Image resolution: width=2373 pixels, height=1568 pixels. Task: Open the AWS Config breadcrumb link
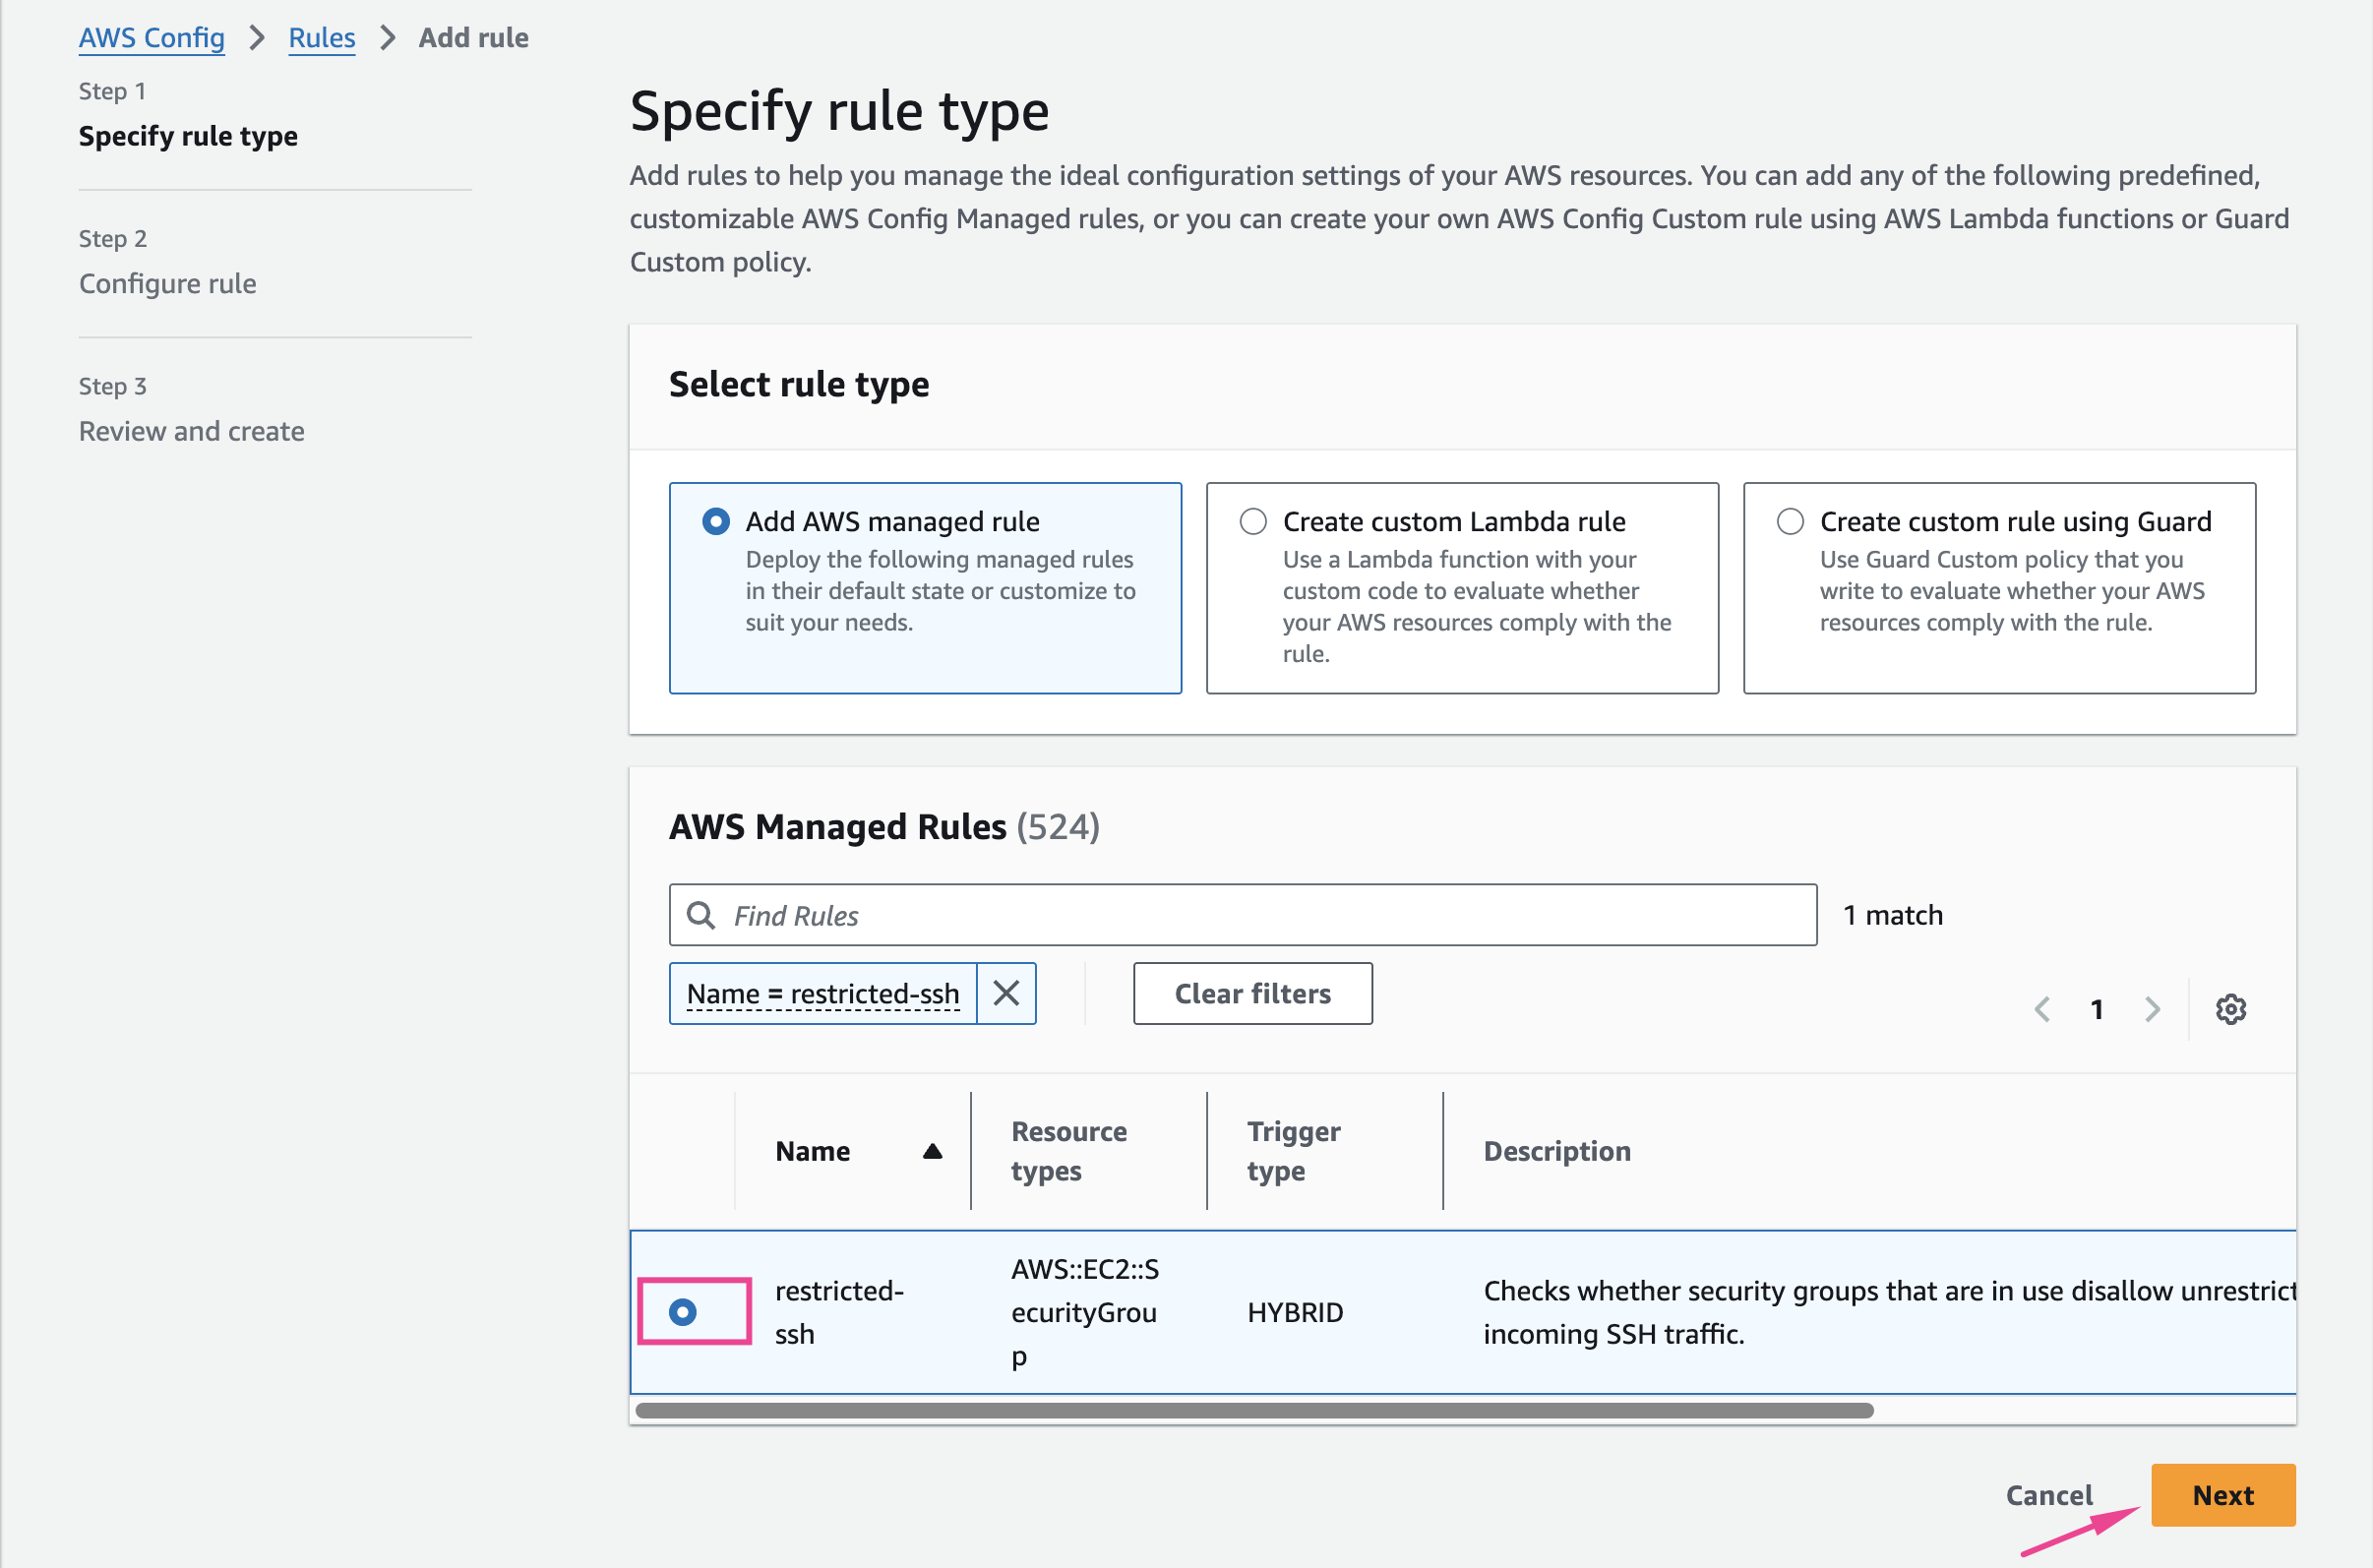(x=152, y=38)
